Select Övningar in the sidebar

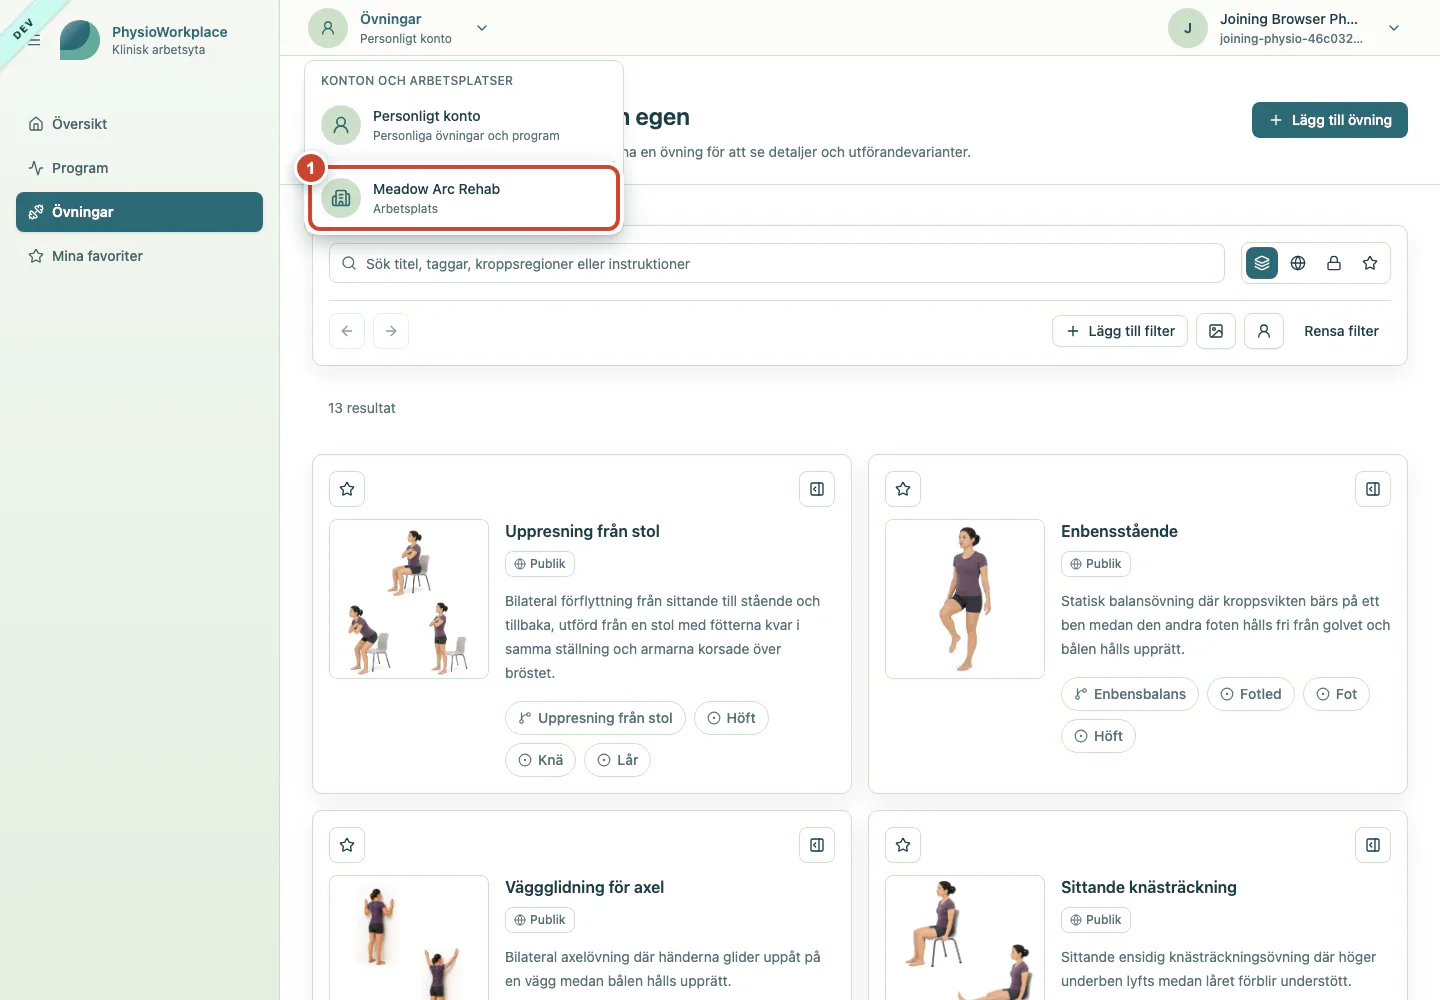[x=139, y=212]
